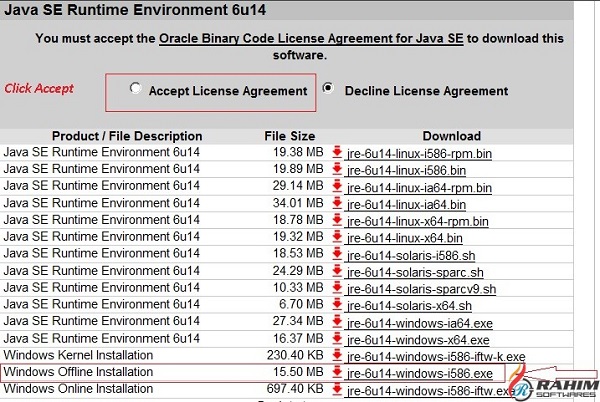Click the jre-6u14-windows-i586-iftw.exe link
This screenshot has height=402, width=600.
click(429, 391)
